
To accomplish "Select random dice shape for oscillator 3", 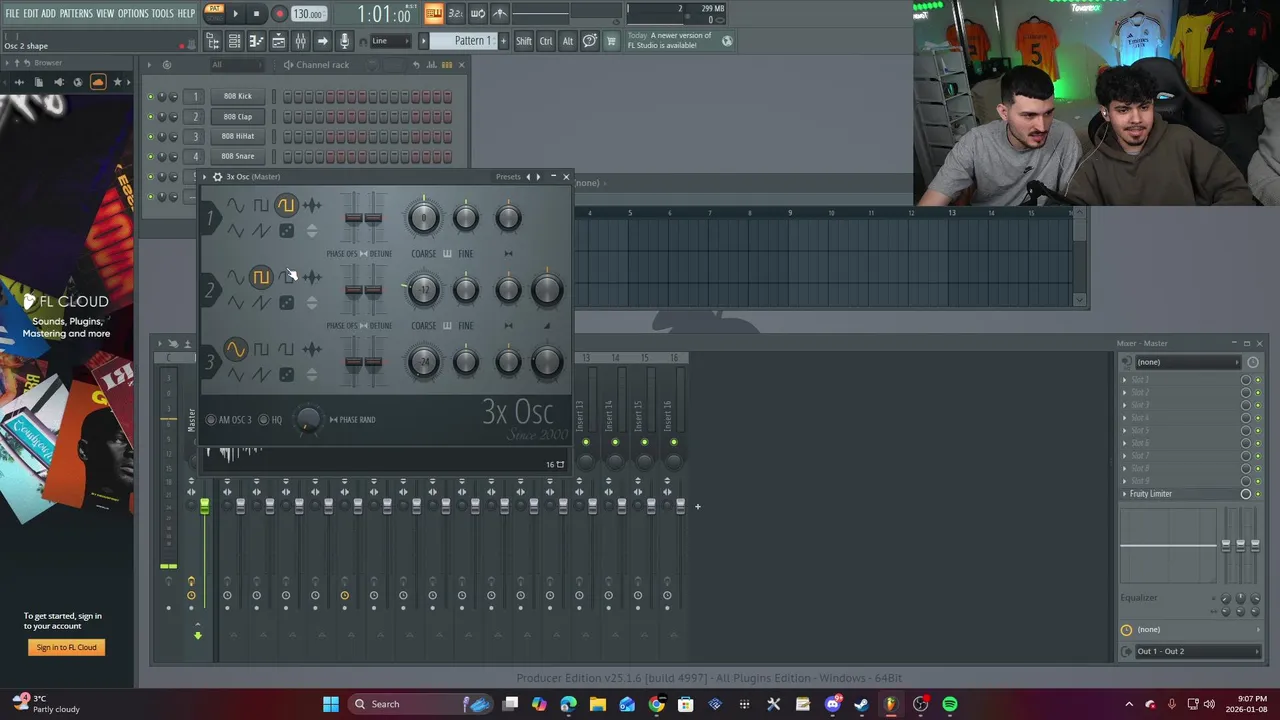I will click(287, 375).
